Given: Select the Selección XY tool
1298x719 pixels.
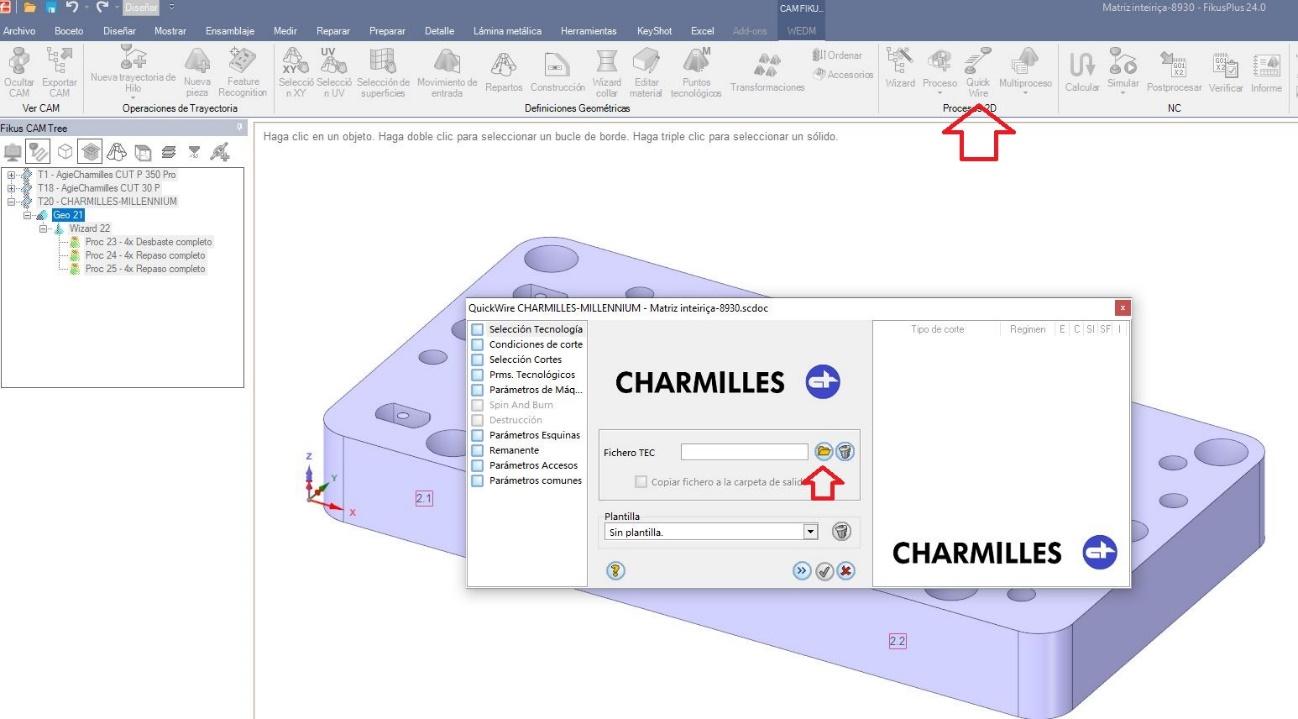Looking at the screenshot, I should tap(296, 70).
